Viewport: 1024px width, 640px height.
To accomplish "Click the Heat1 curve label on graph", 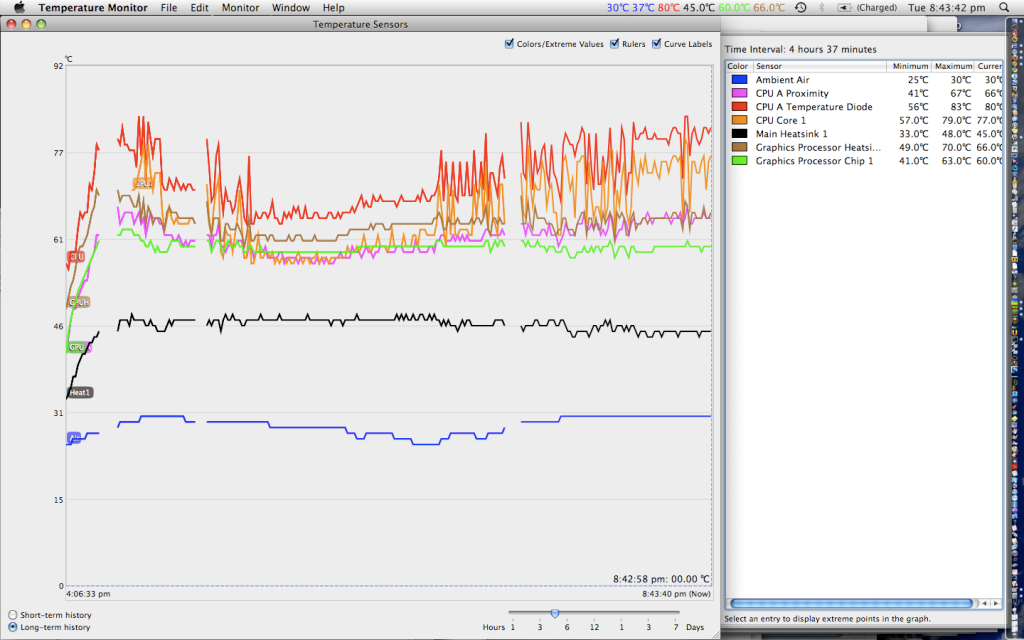I will point(79,393).
